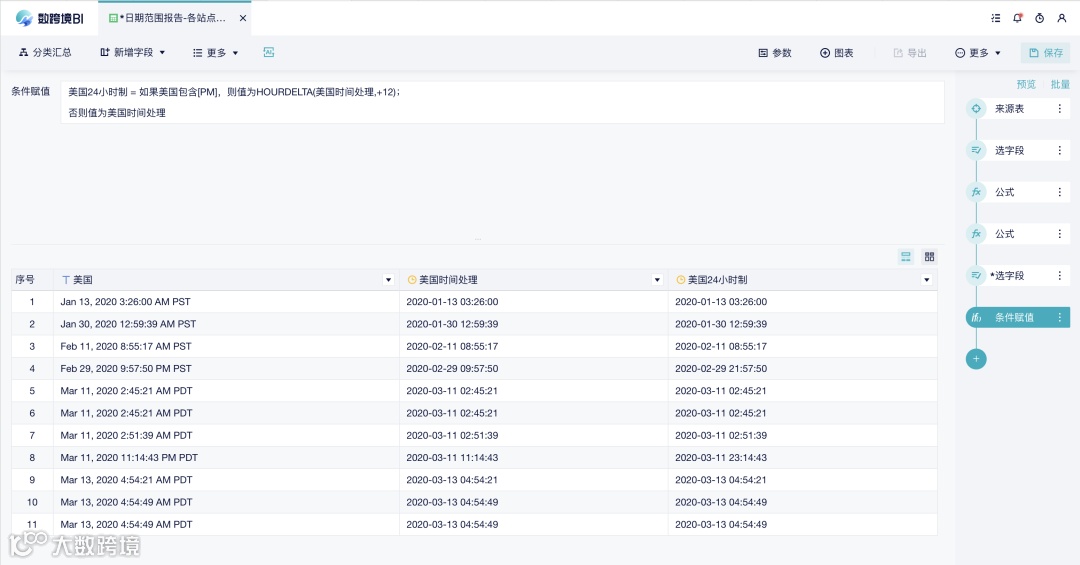Click the 保存 button

[1046, 53]
